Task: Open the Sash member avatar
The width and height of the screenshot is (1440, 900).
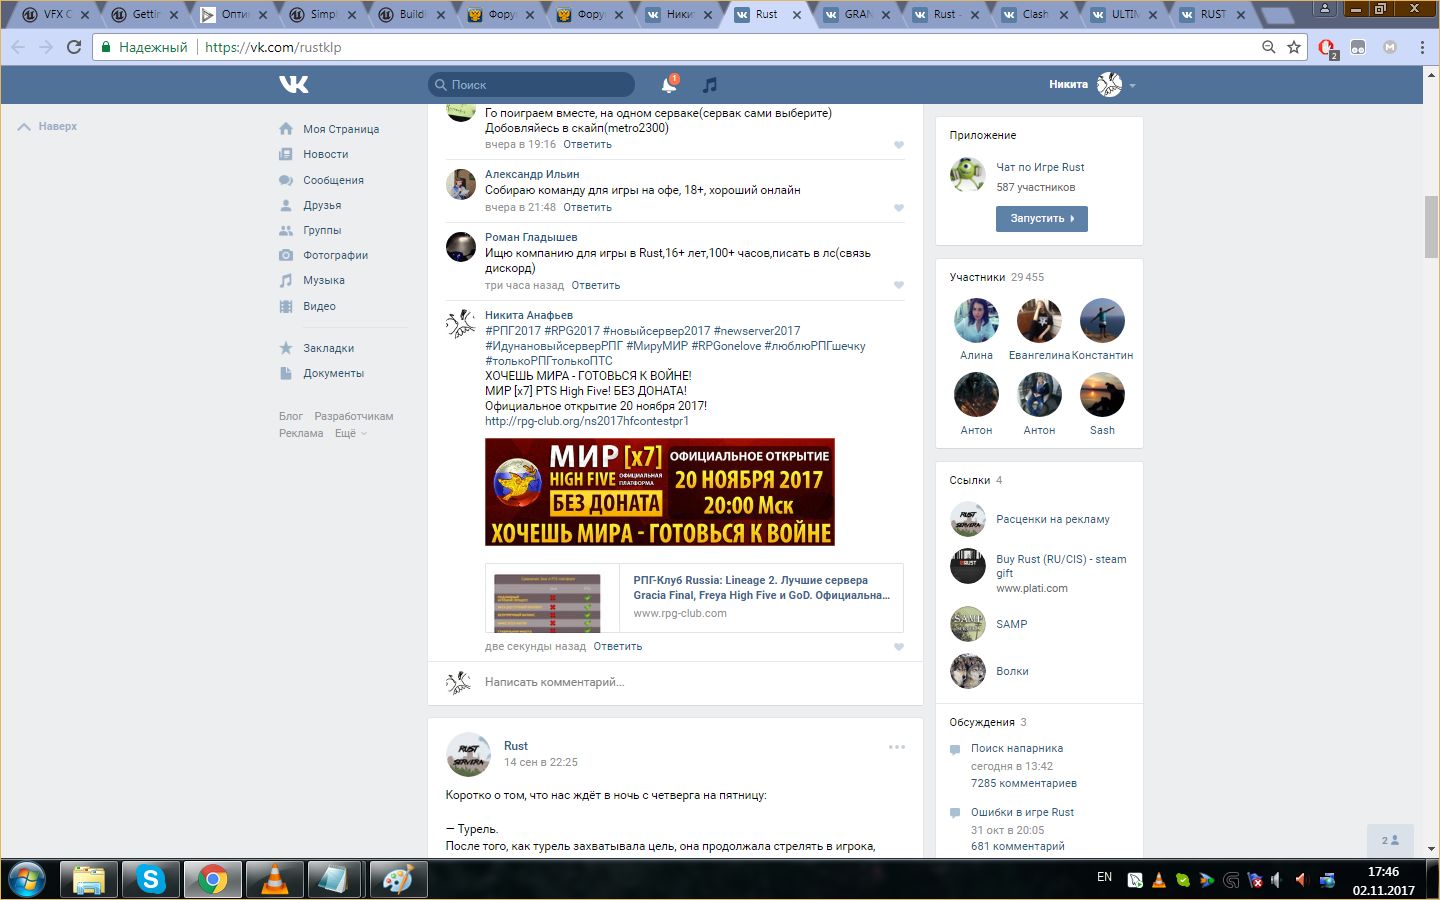Action: (1102, 395)
